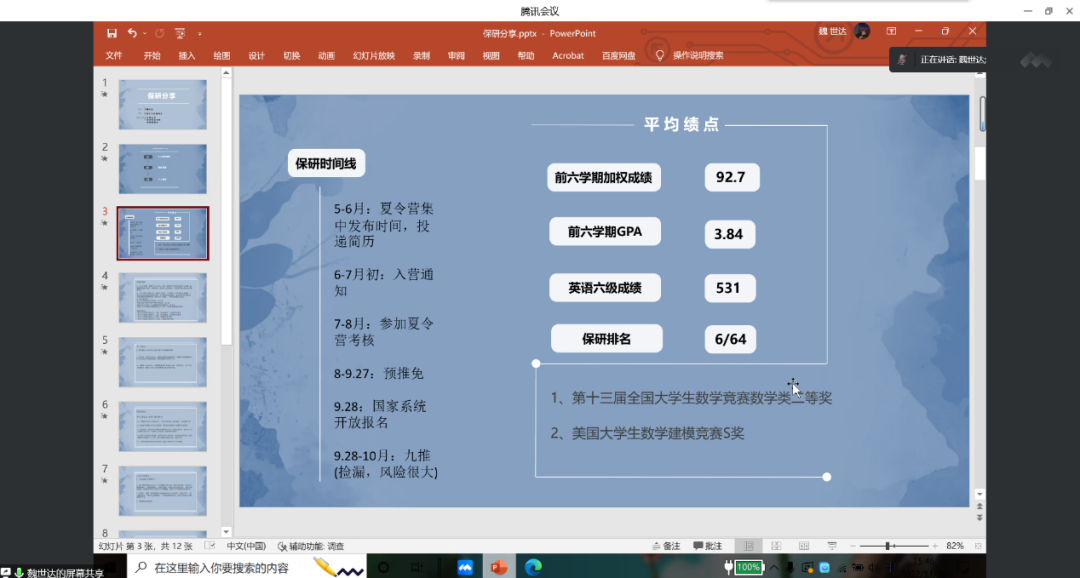Open the 设计 ribbon tab
This screenshot has height=578, width=1080.
tap(256, 56)
